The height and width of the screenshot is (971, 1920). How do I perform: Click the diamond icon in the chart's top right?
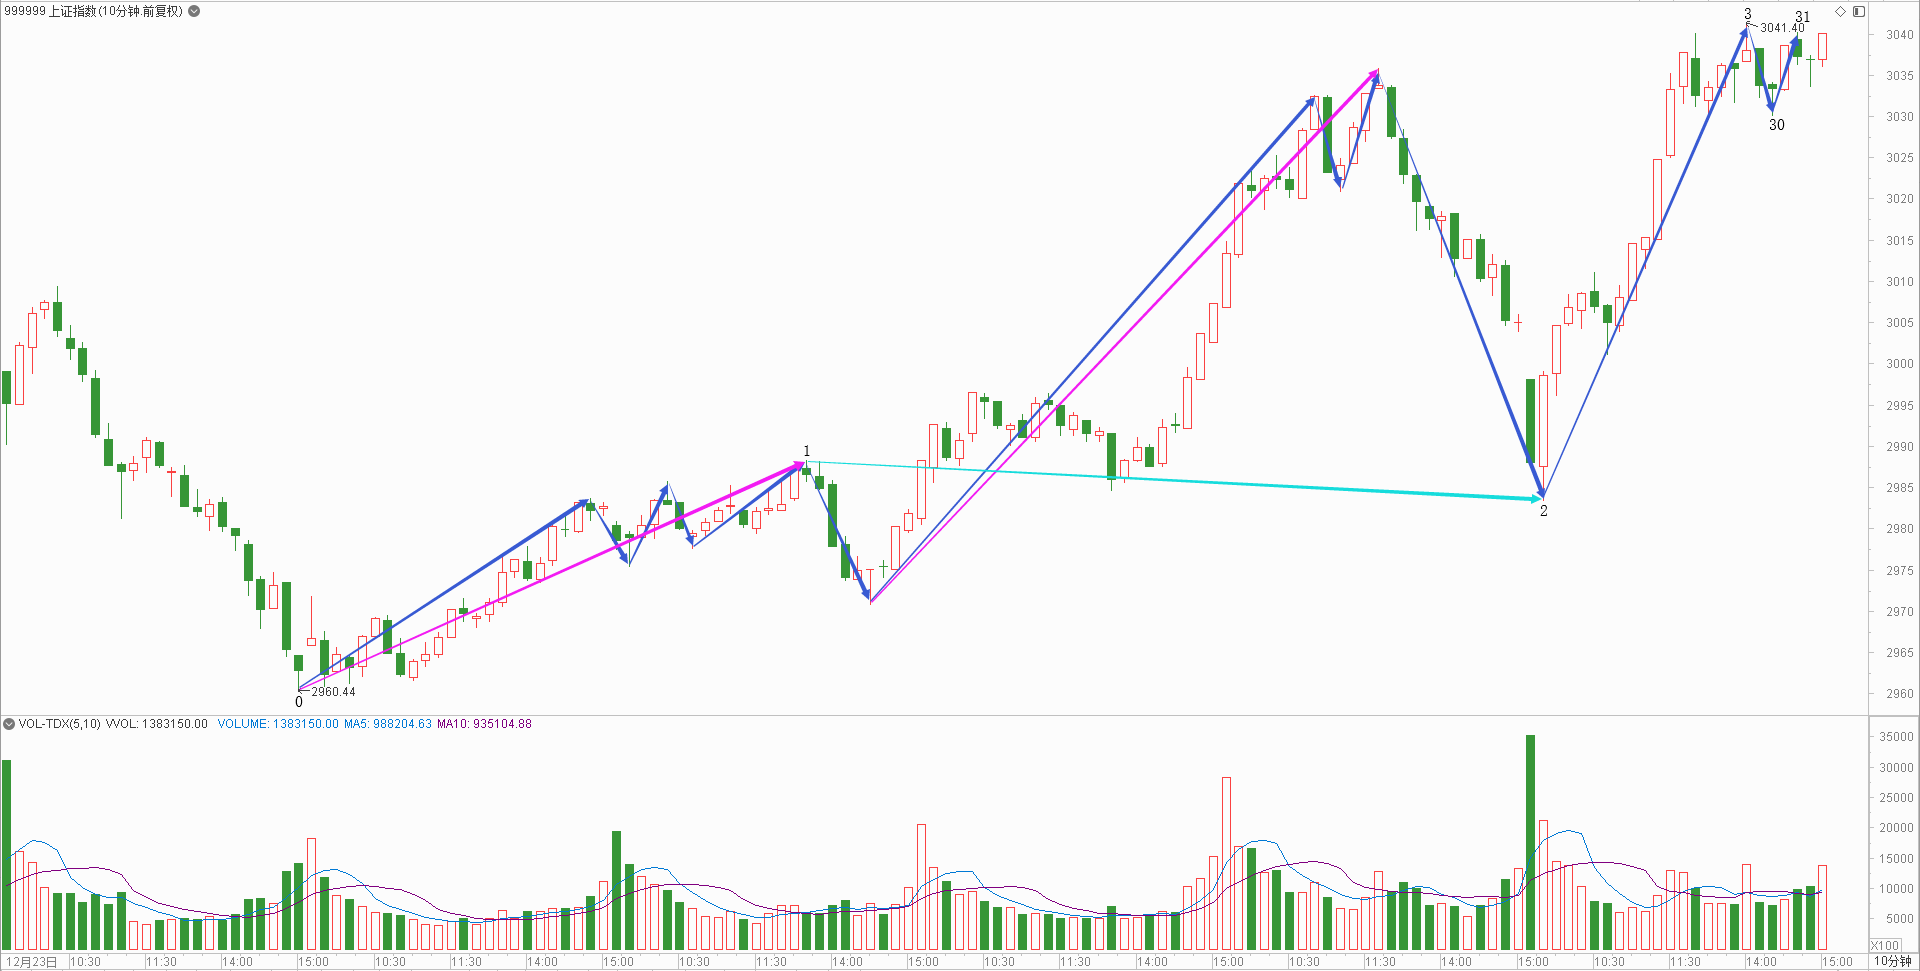(x=1840, y=11)
